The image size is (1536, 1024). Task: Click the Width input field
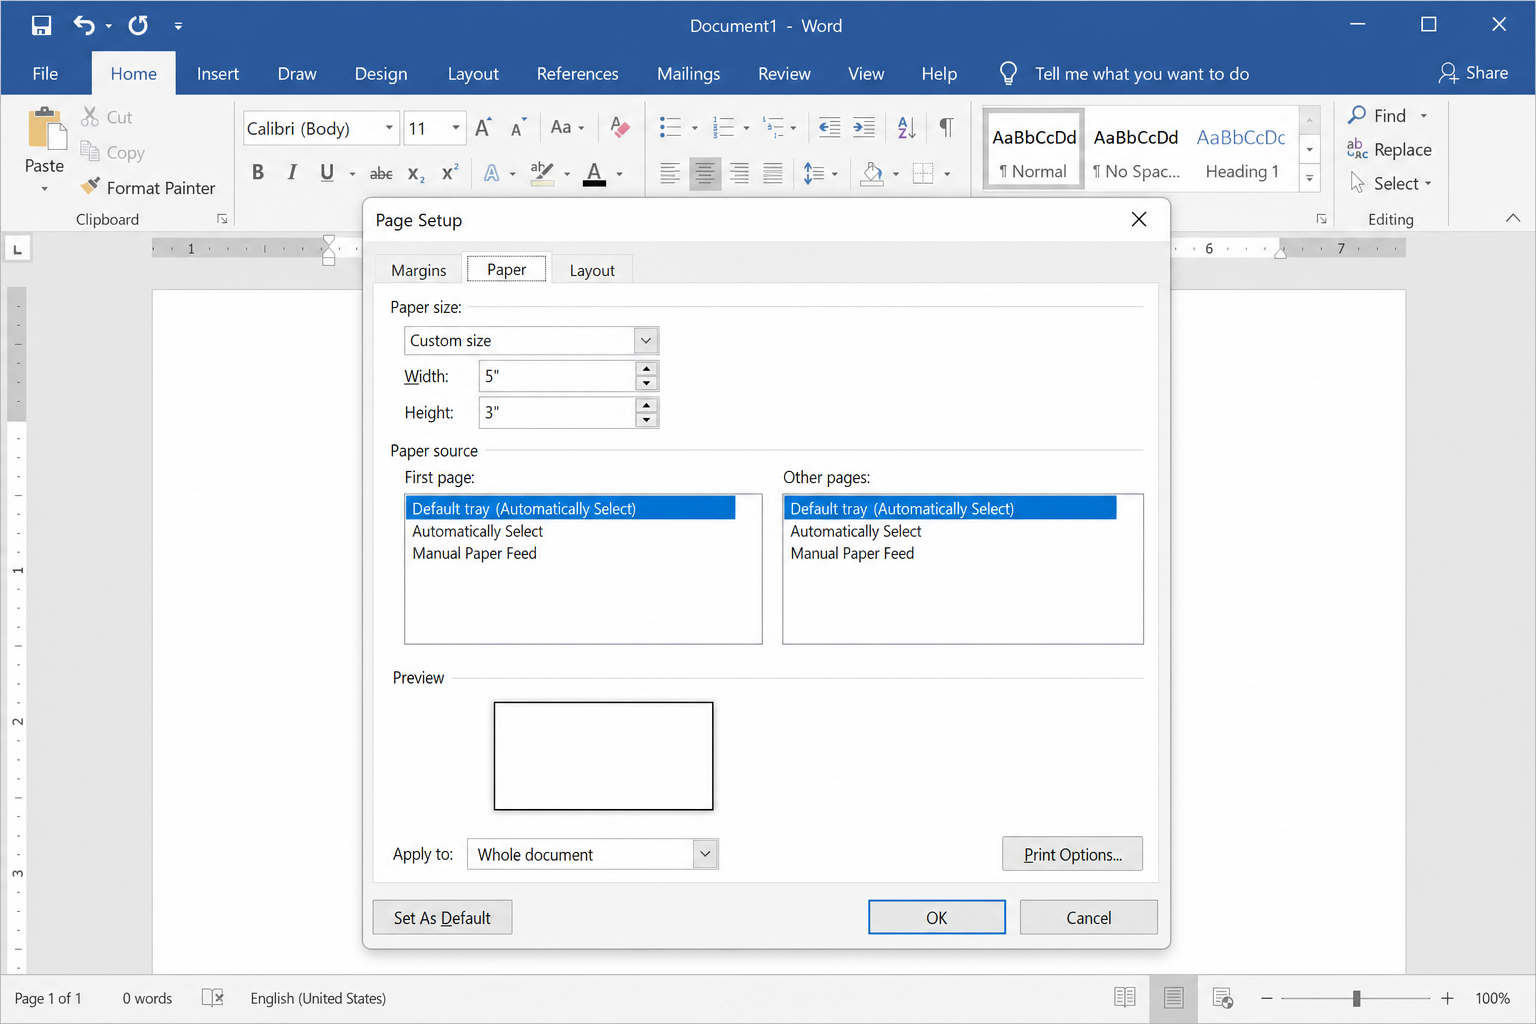coord(557,376)
